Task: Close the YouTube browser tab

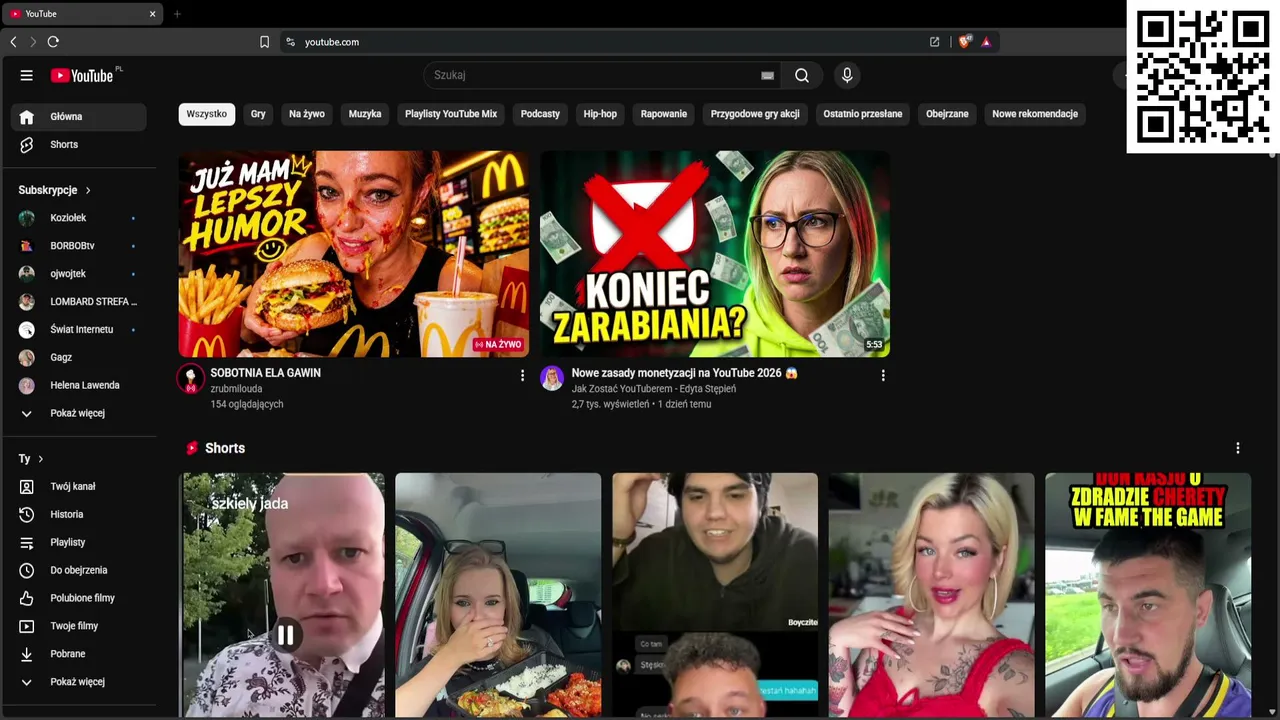Action: click(152, 14)
